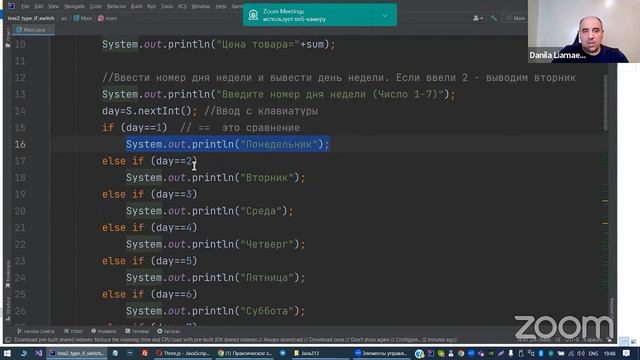
Task: Open the TODO tool window
Action: pyautogui.click(x=73, y=331)
